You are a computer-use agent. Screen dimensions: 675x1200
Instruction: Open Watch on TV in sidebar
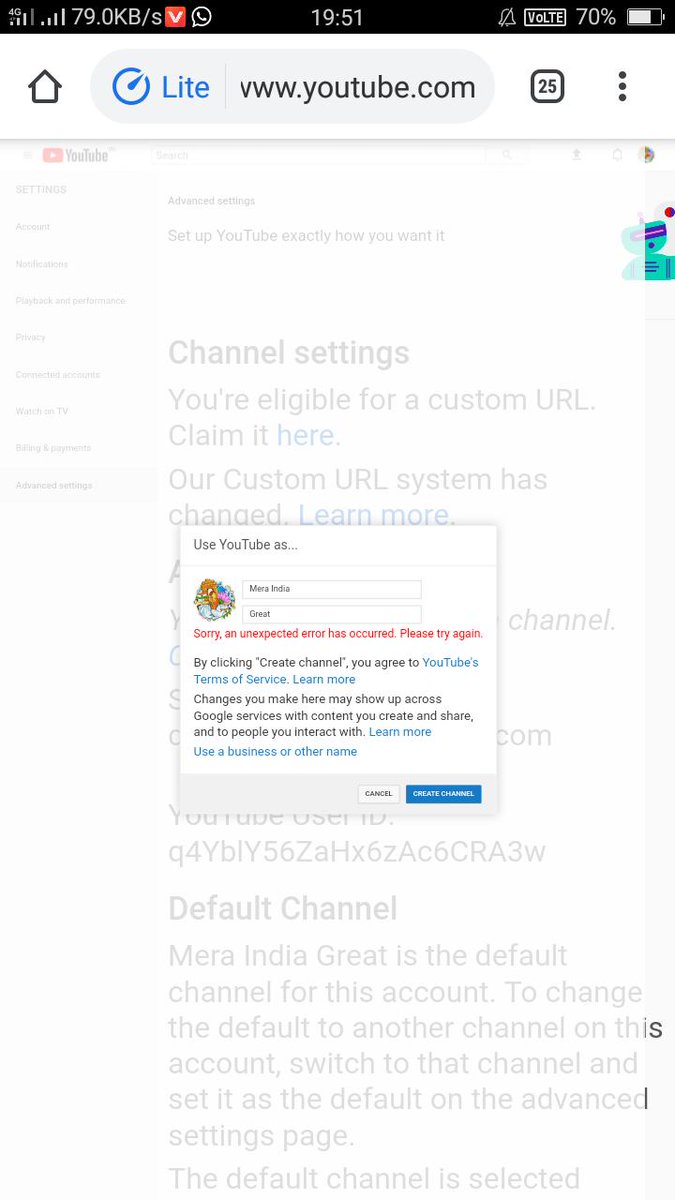pos(42,411)
